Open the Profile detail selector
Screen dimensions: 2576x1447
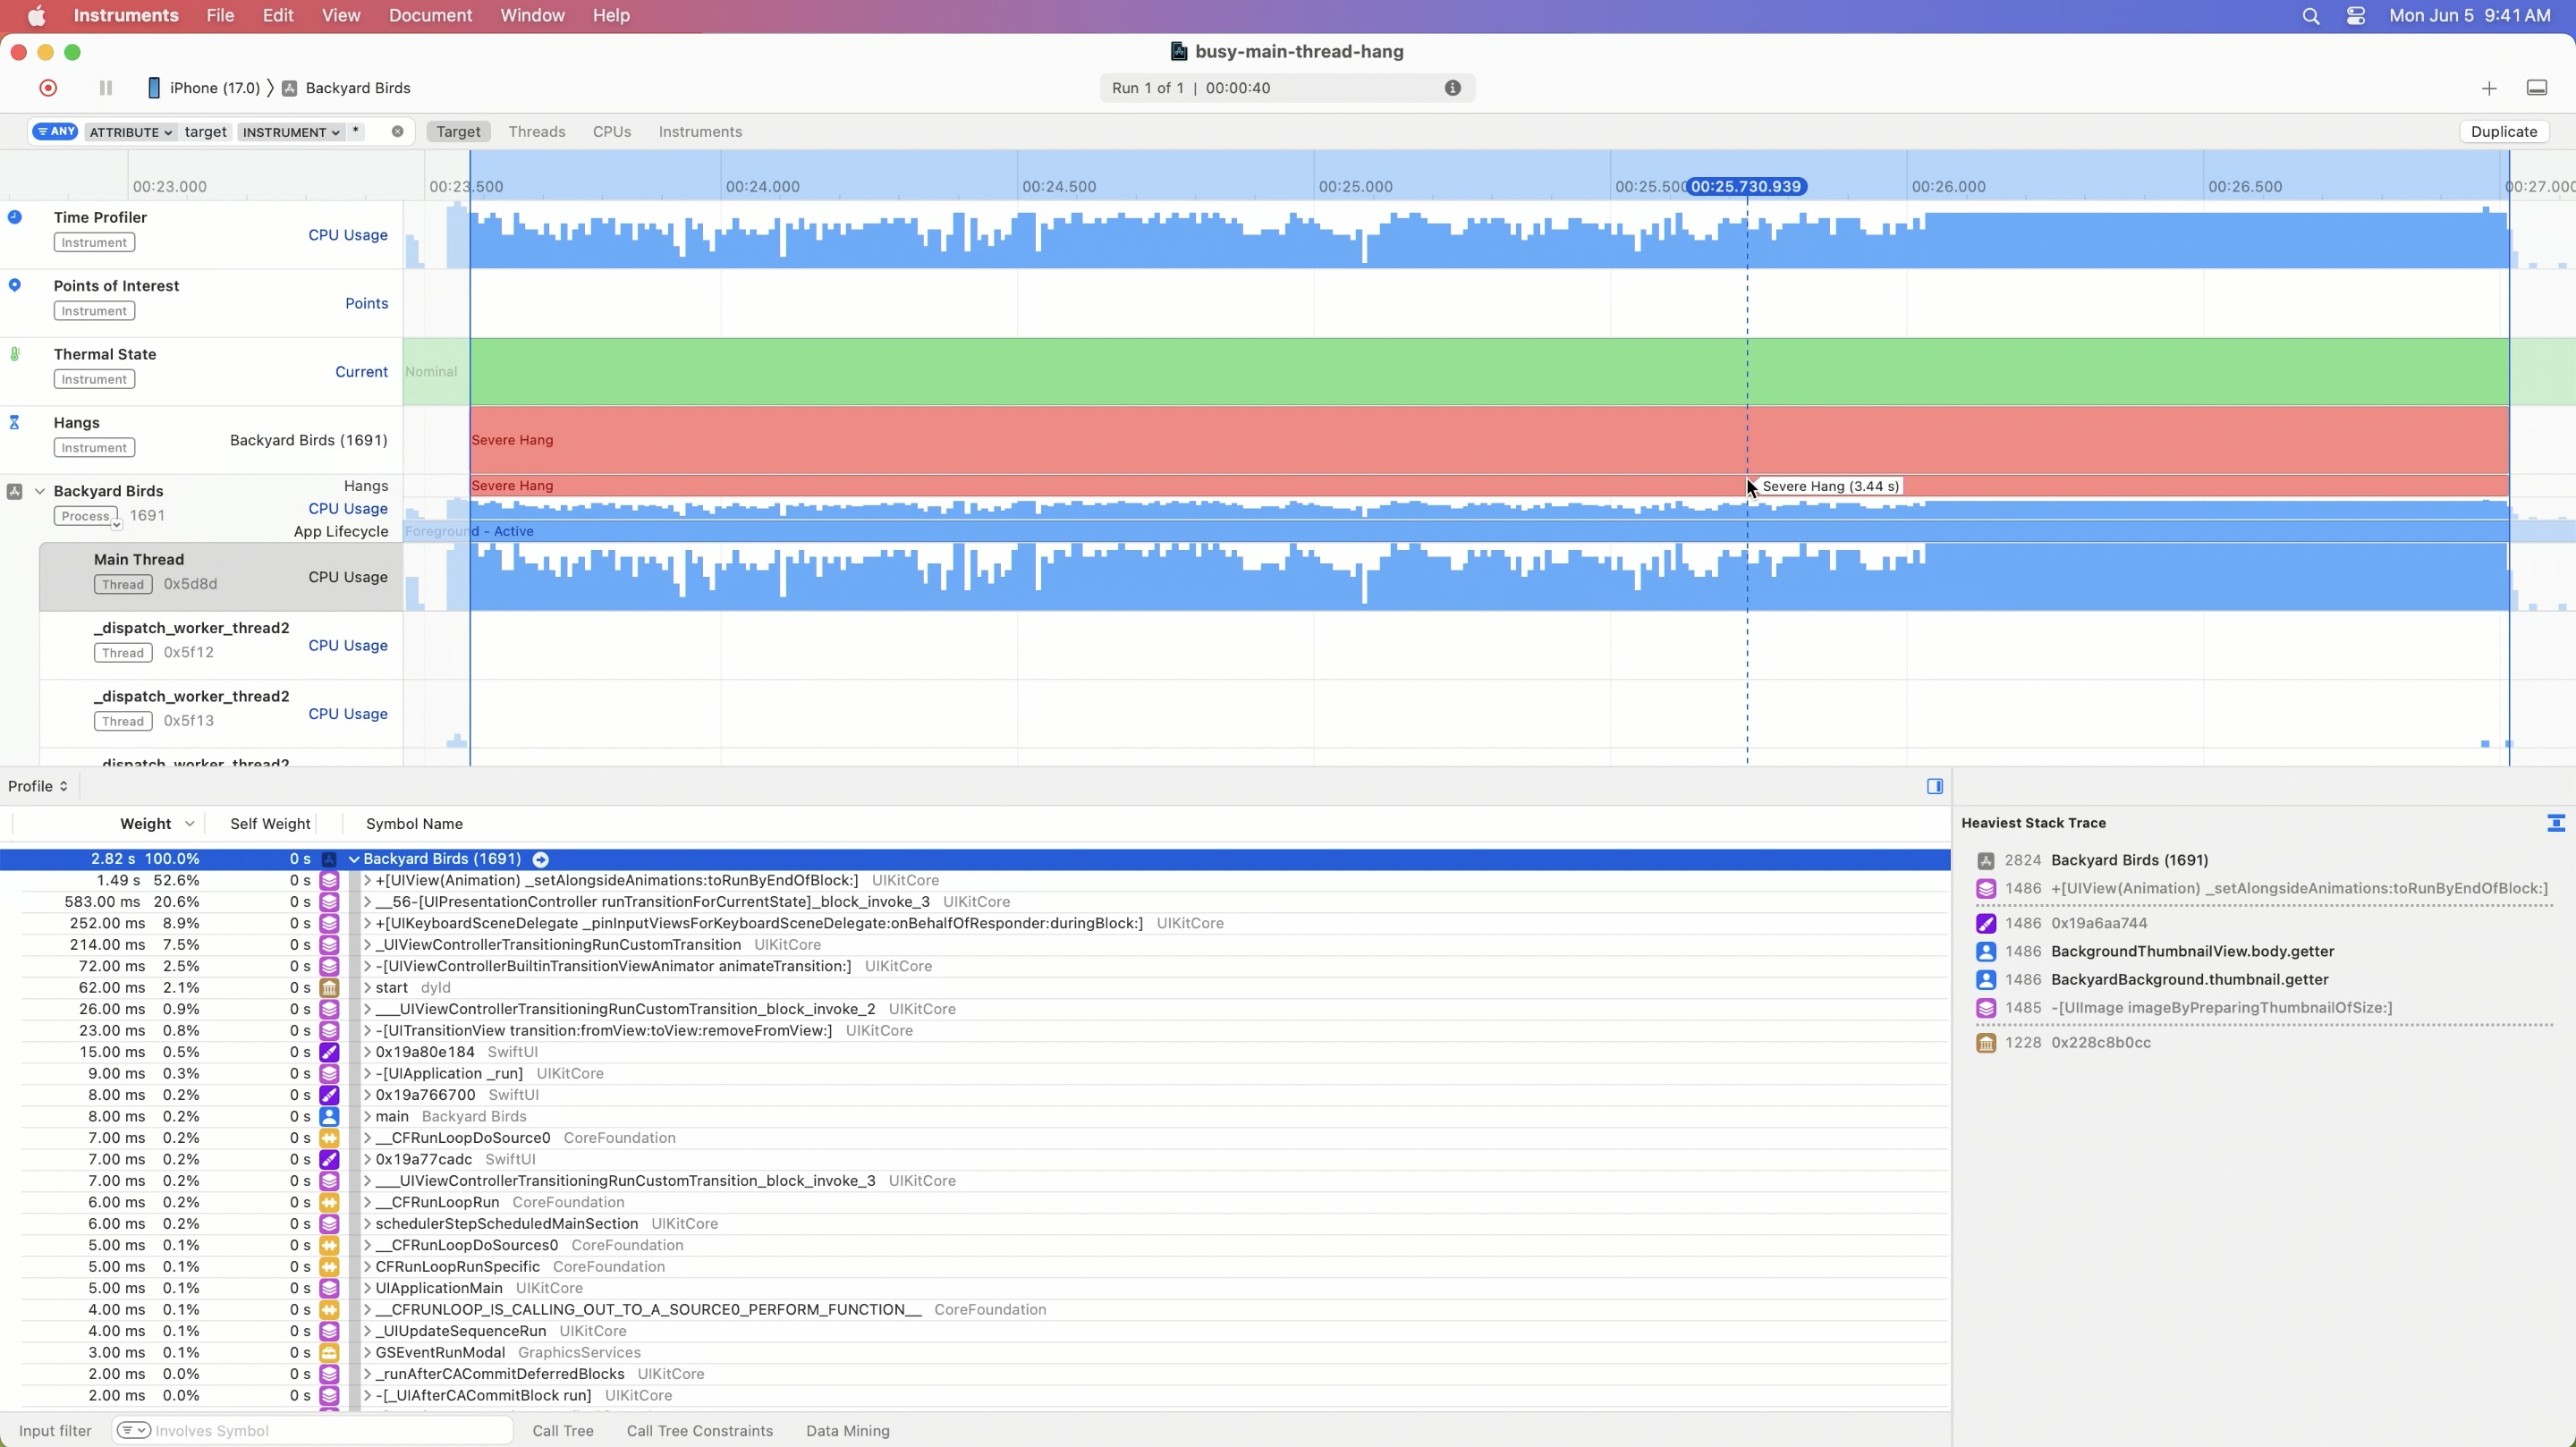click(38, 786)
